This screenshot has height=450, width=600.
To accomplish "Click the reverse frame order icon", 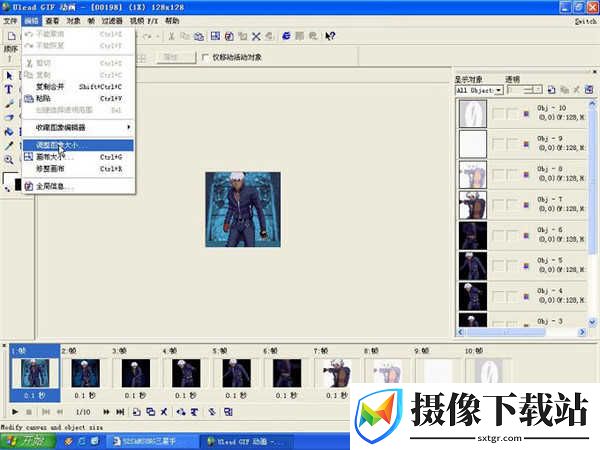I will click(181, 412).
